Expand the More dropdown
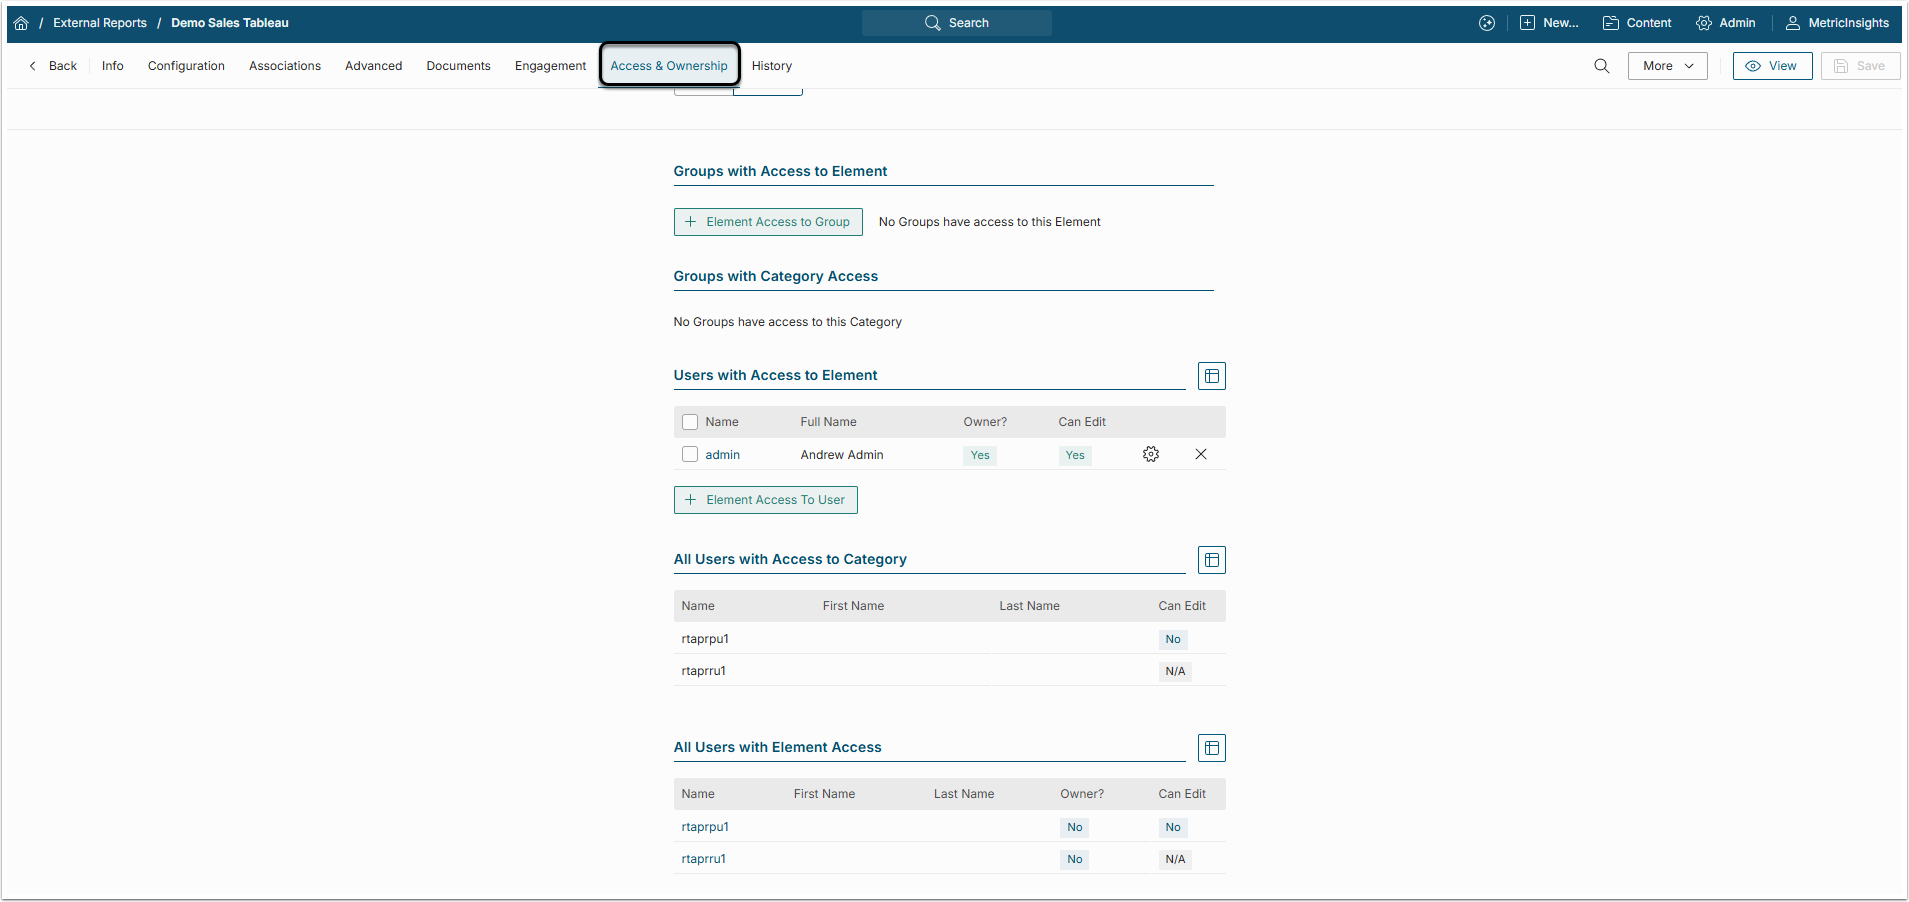The height and width of the screenshot is (902, 1909). (x=1667, y=66)
